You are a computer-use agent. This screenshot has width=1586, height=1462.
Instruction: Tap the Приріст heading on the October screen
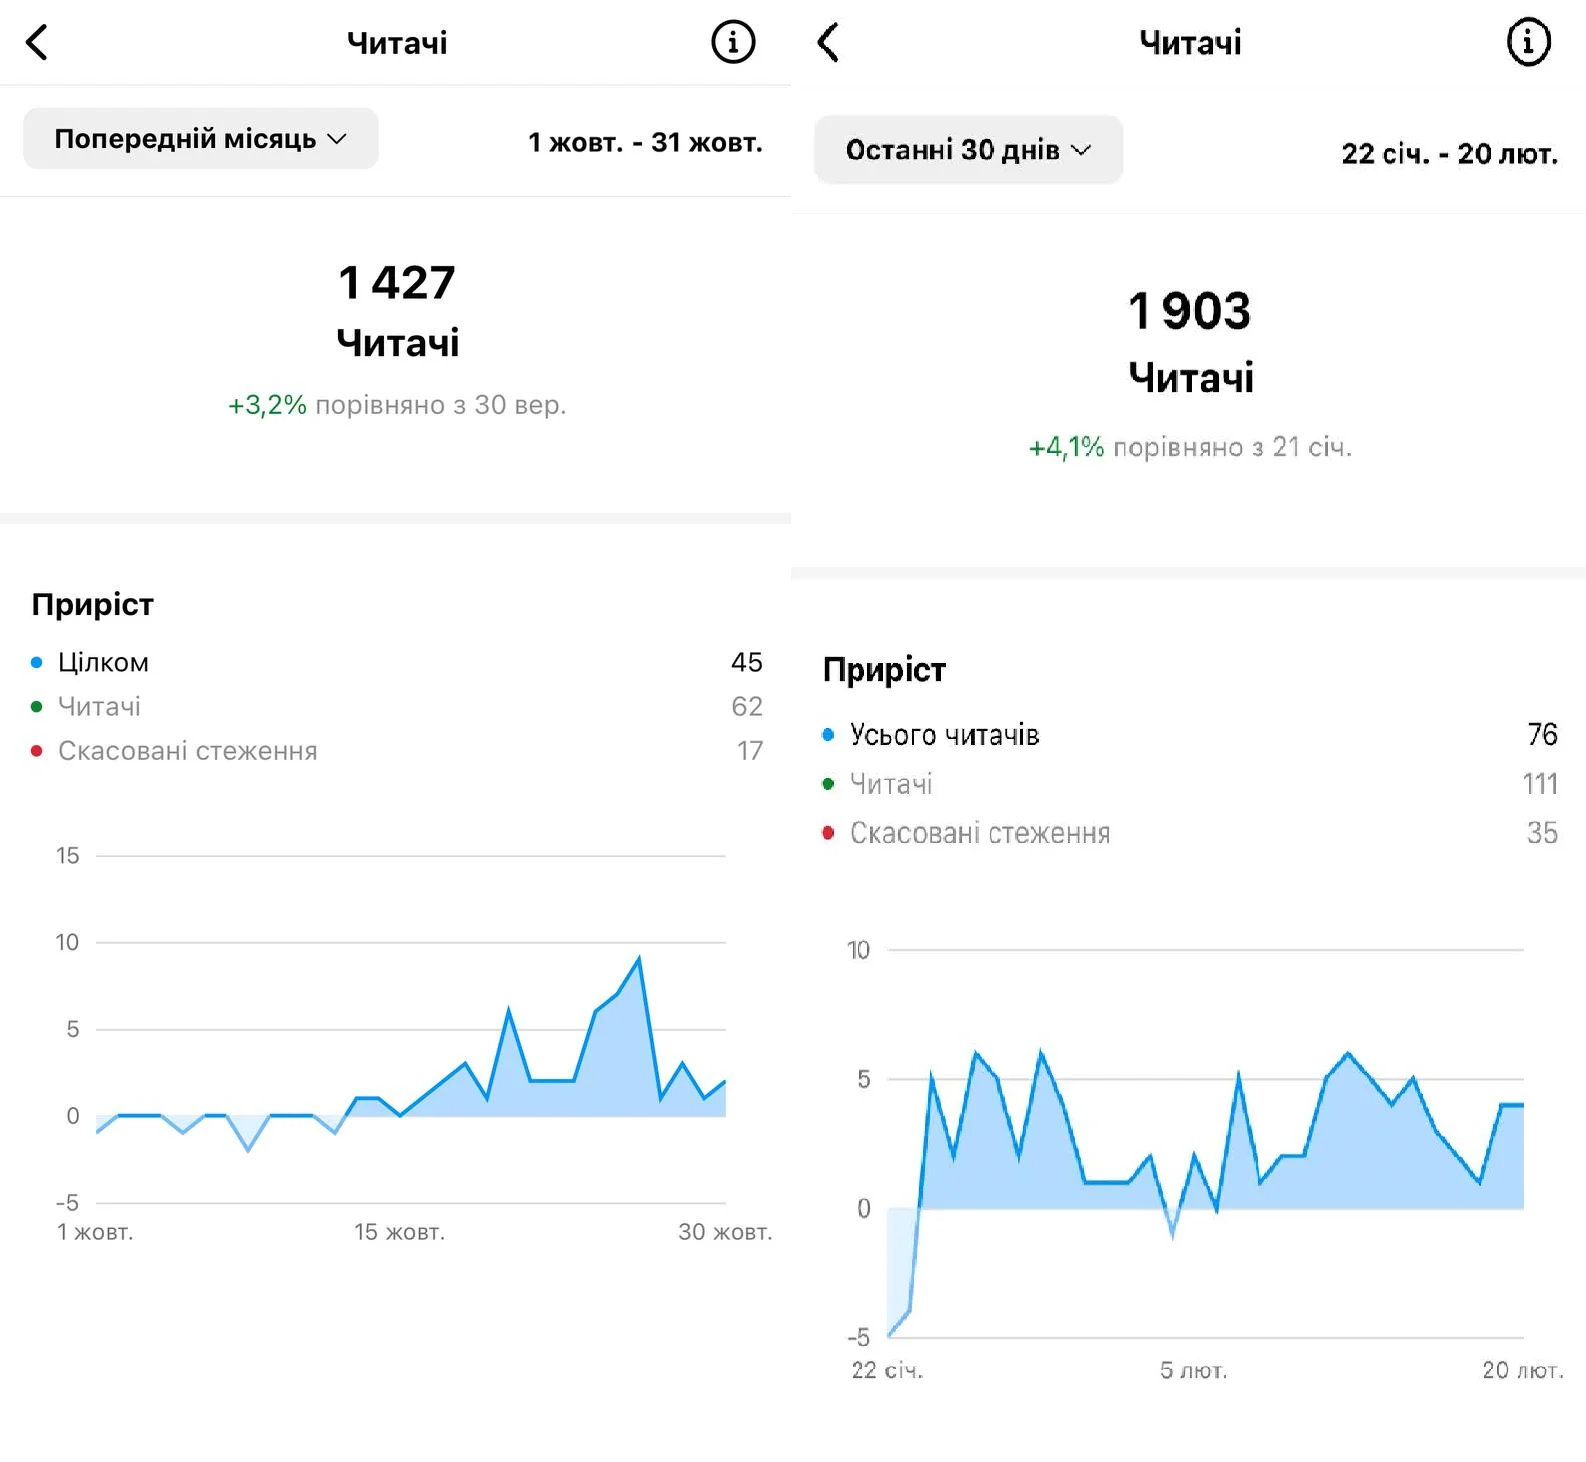(x=92, y=604)
